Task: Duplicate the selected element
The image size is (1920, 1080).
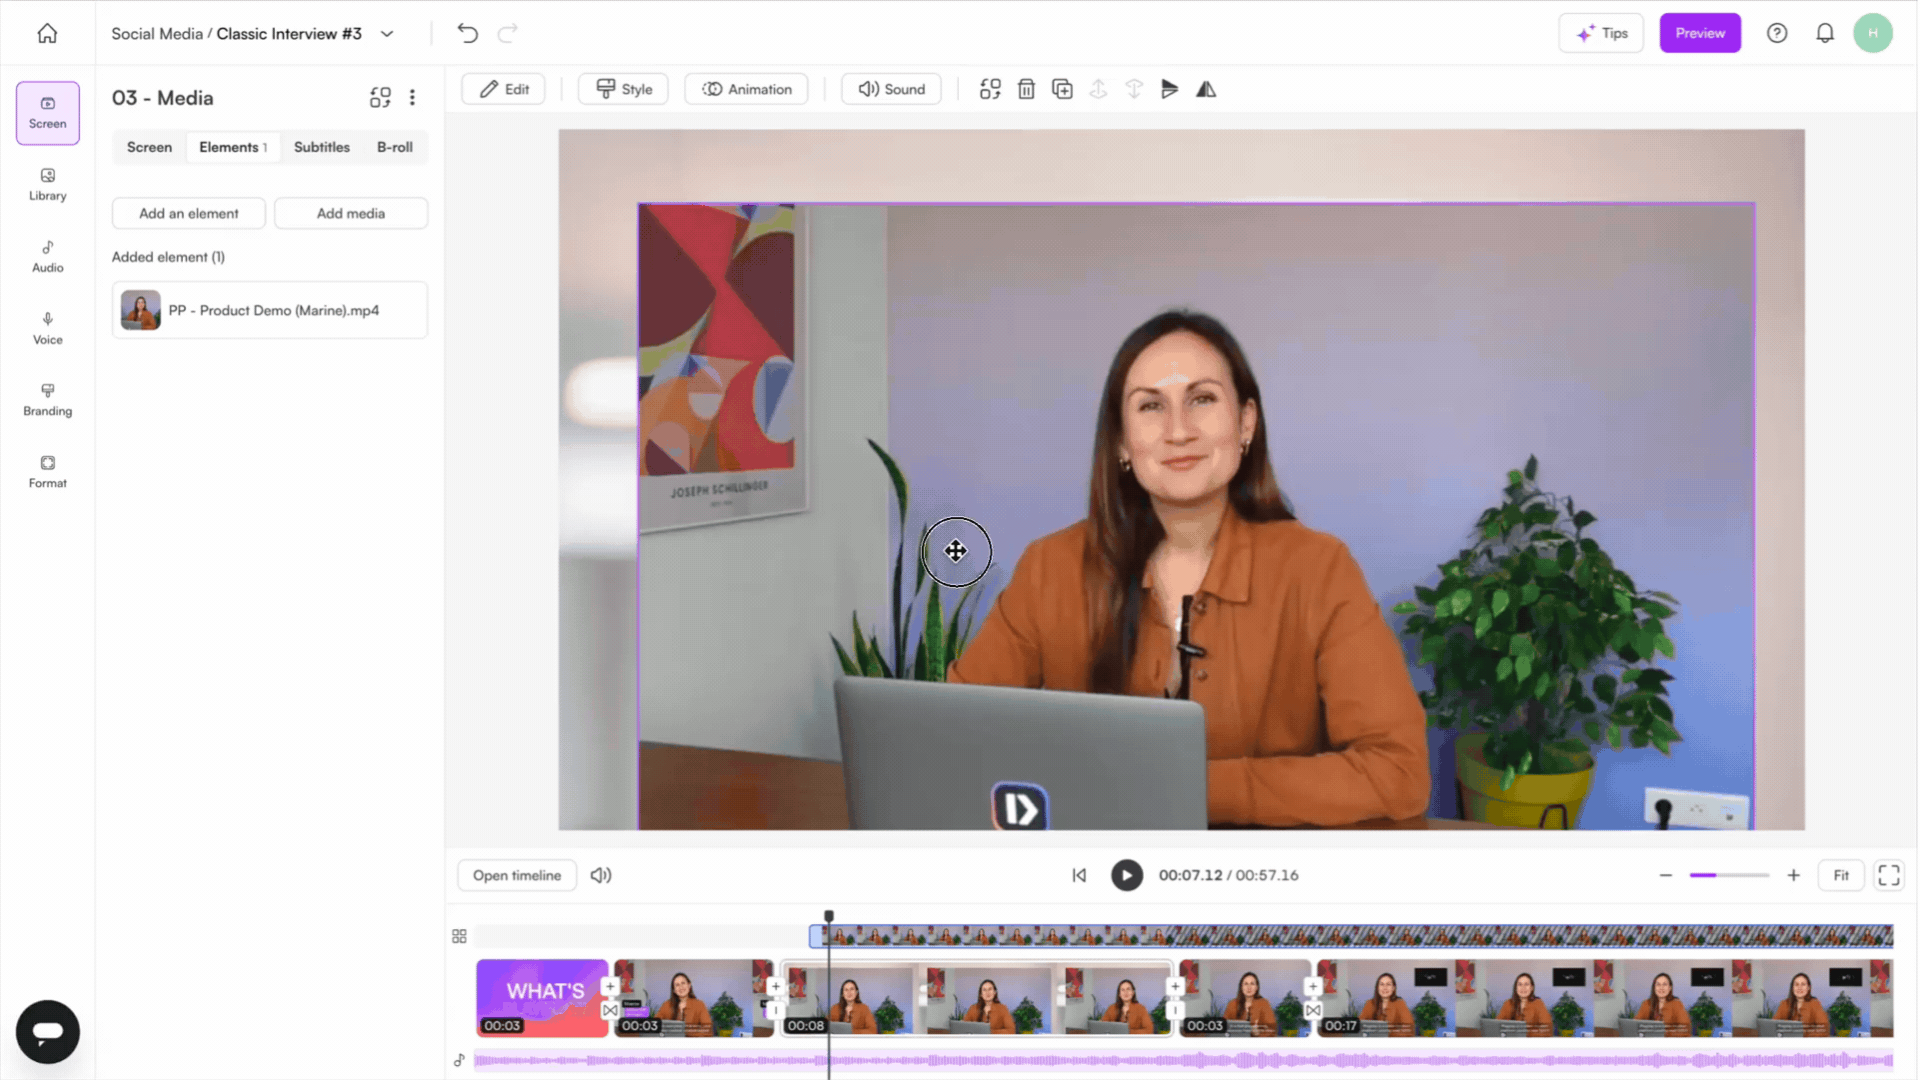Action: click(x=1062, y=89)
